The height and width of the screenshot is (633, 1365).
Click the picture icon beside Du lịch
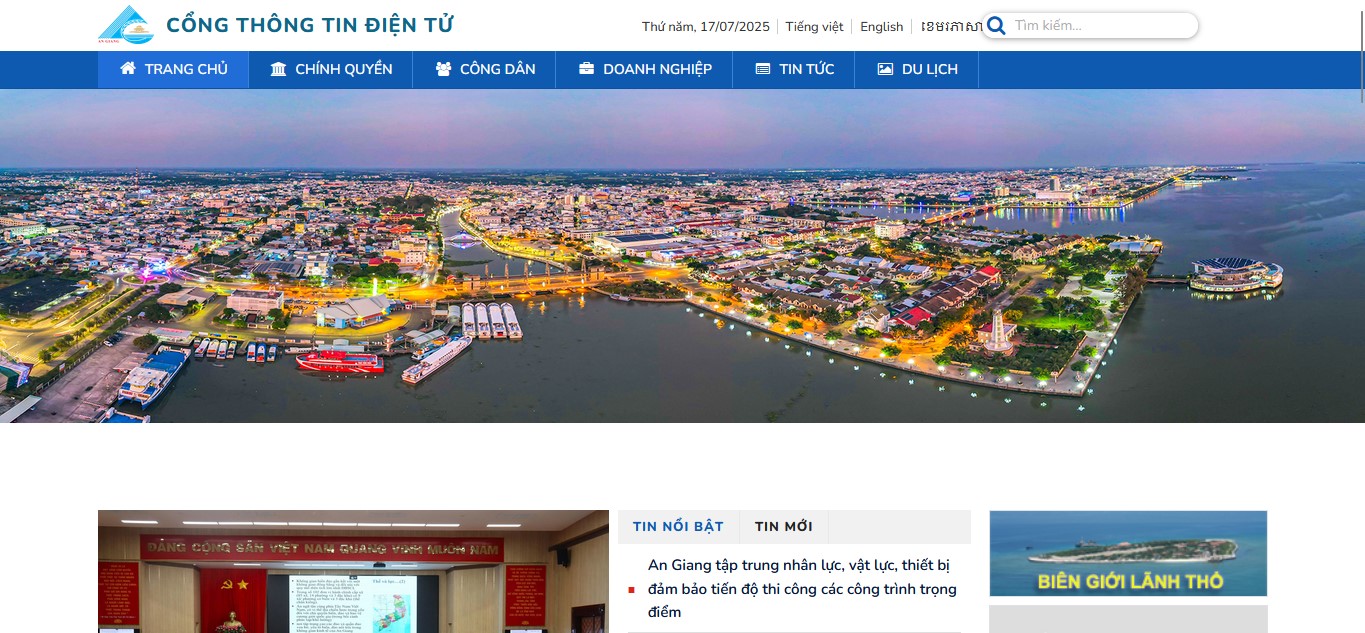(x=885, y=69)
